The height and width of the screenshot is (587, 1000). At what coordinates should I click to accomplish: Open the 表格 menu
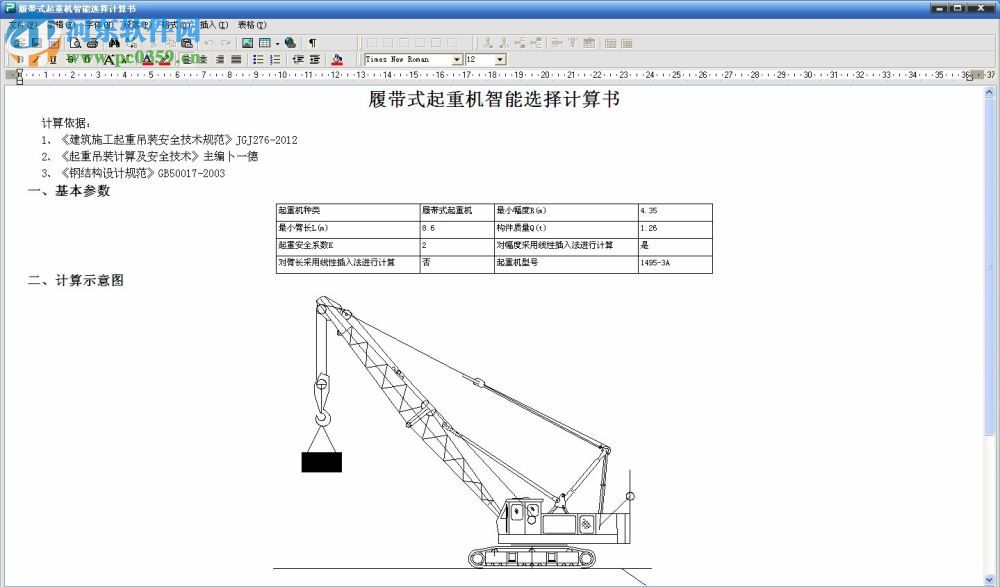pos(250,24)
